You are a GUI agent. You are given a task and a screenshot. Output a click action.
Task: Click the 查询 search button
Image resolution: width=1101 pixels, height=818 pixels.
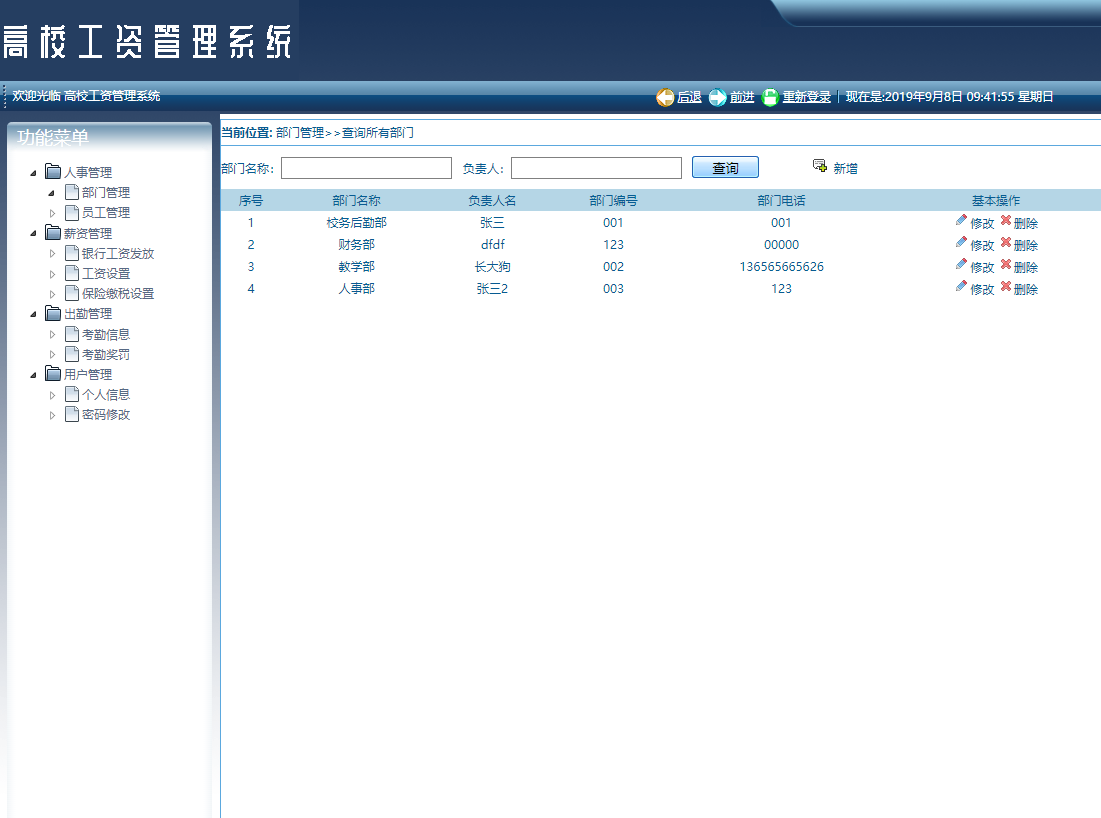tap(725, 168)
